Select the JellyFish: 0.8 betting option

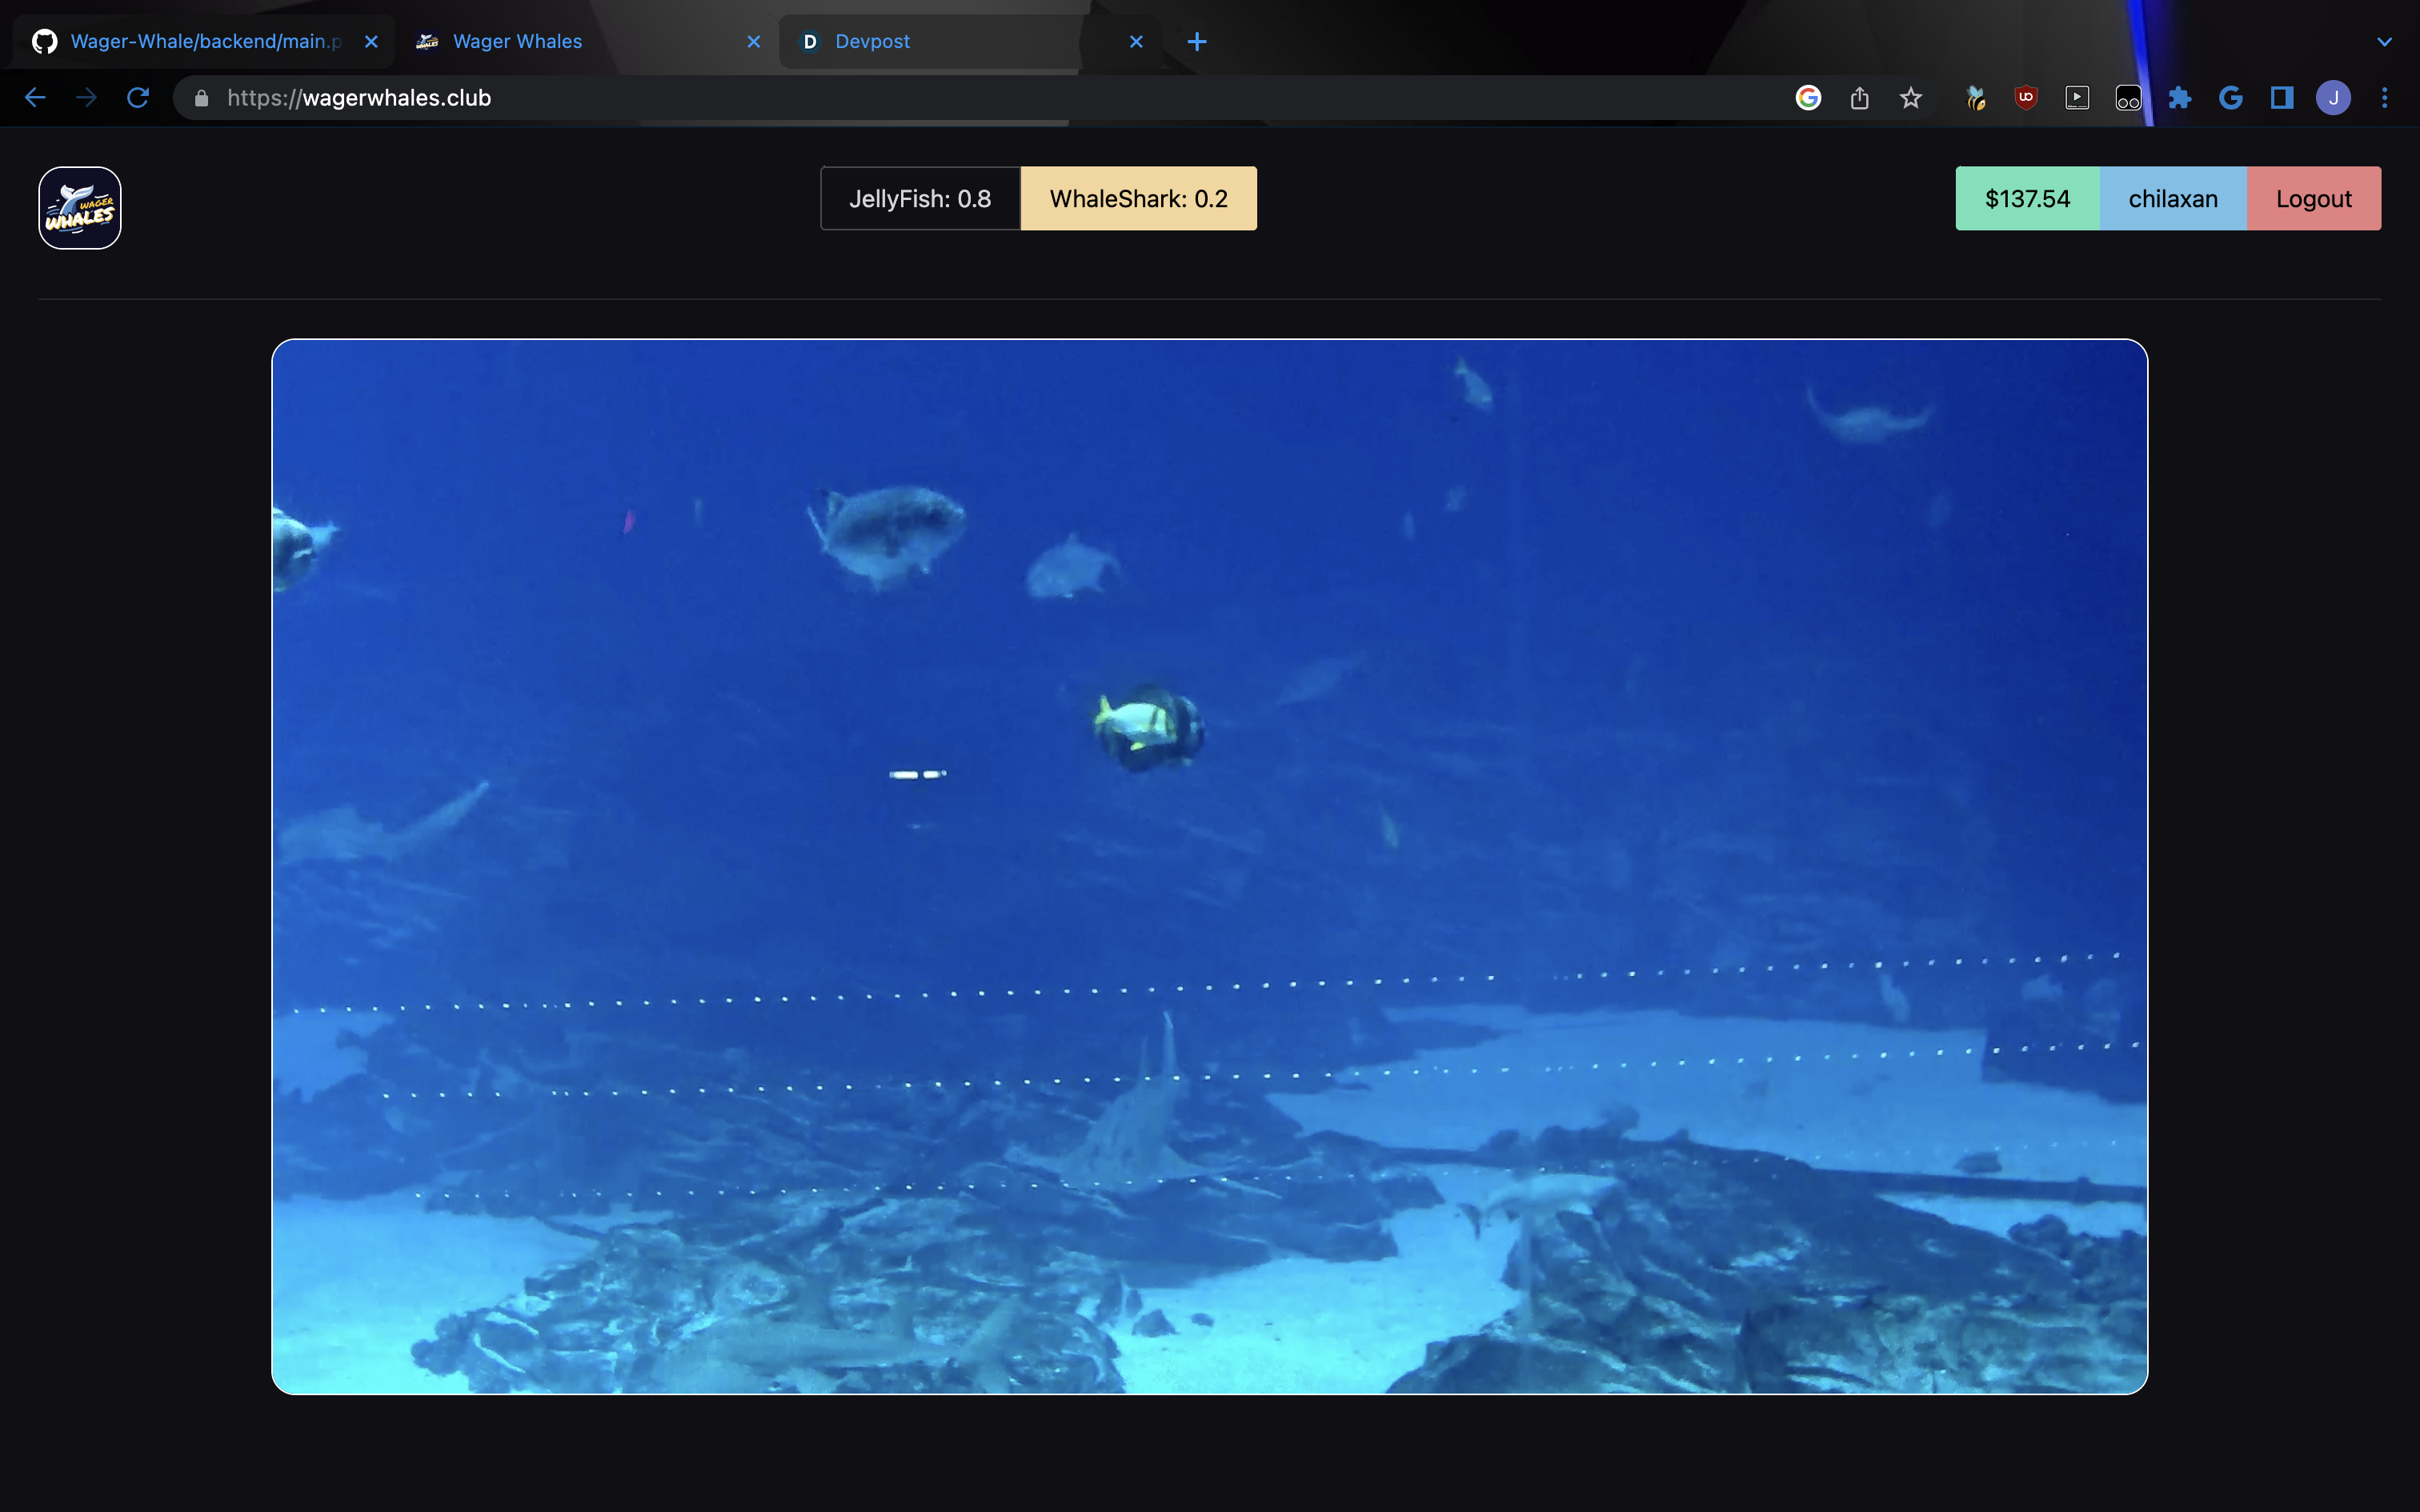920,199
